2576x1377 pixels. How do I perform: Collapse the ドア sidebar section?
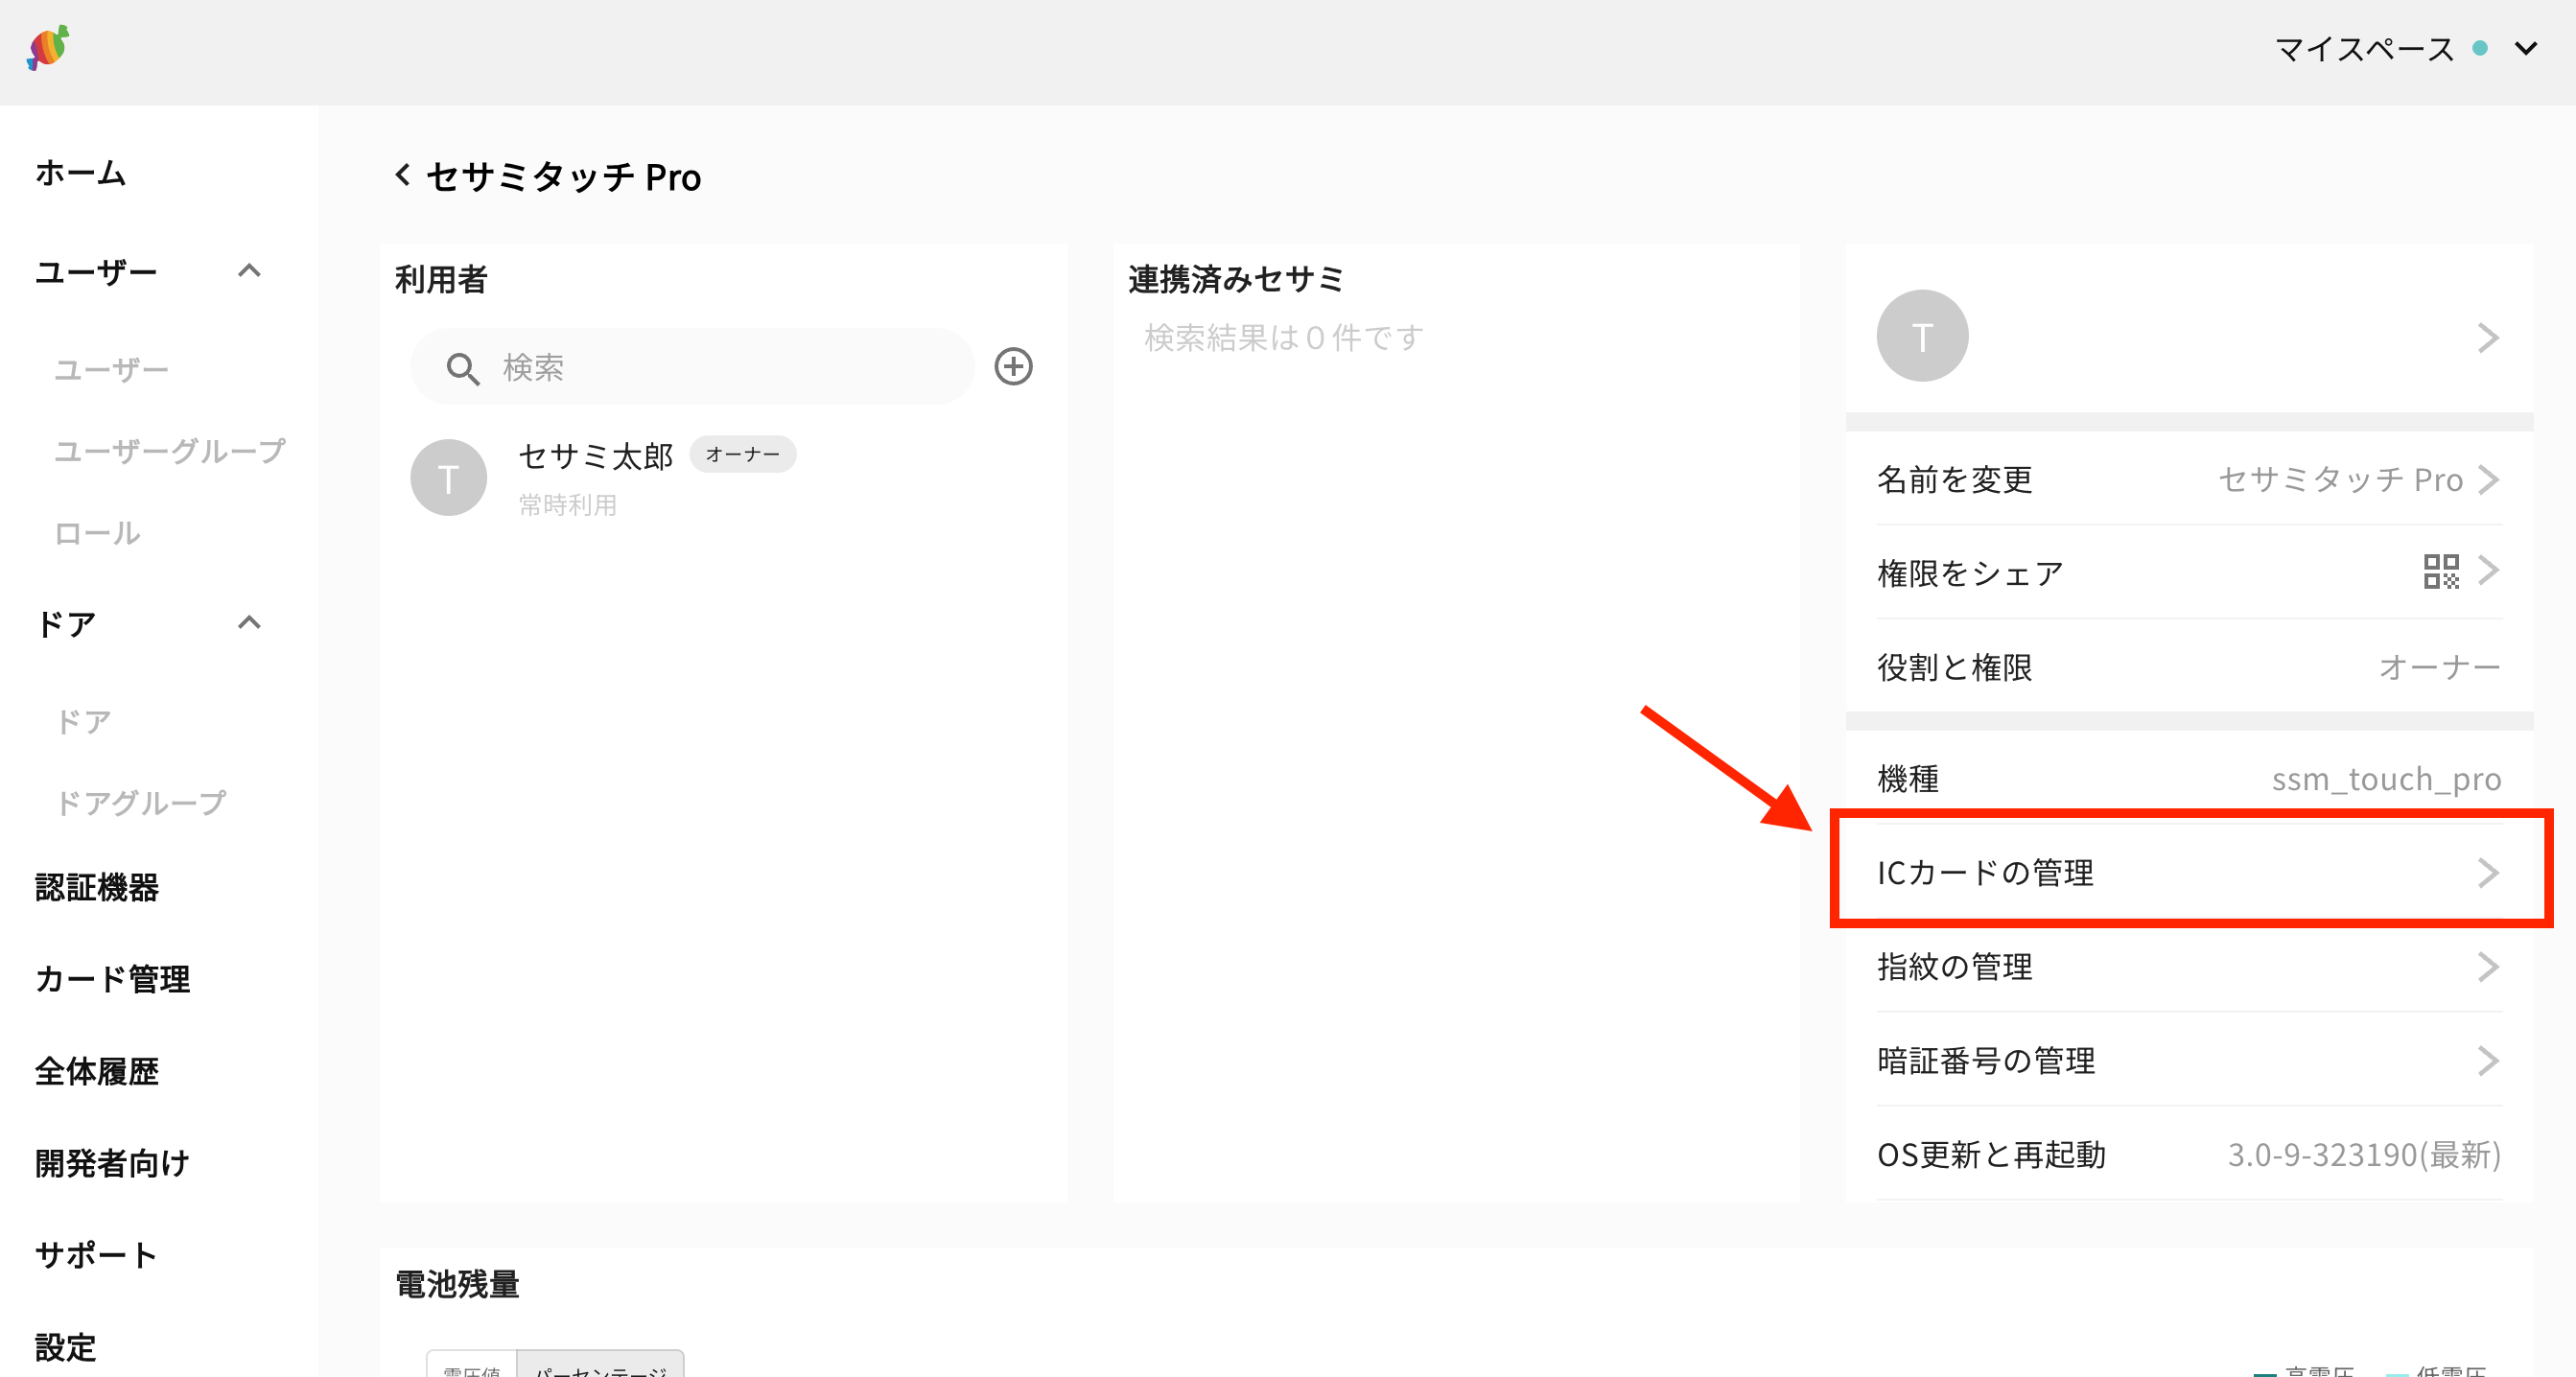[249, 622]
